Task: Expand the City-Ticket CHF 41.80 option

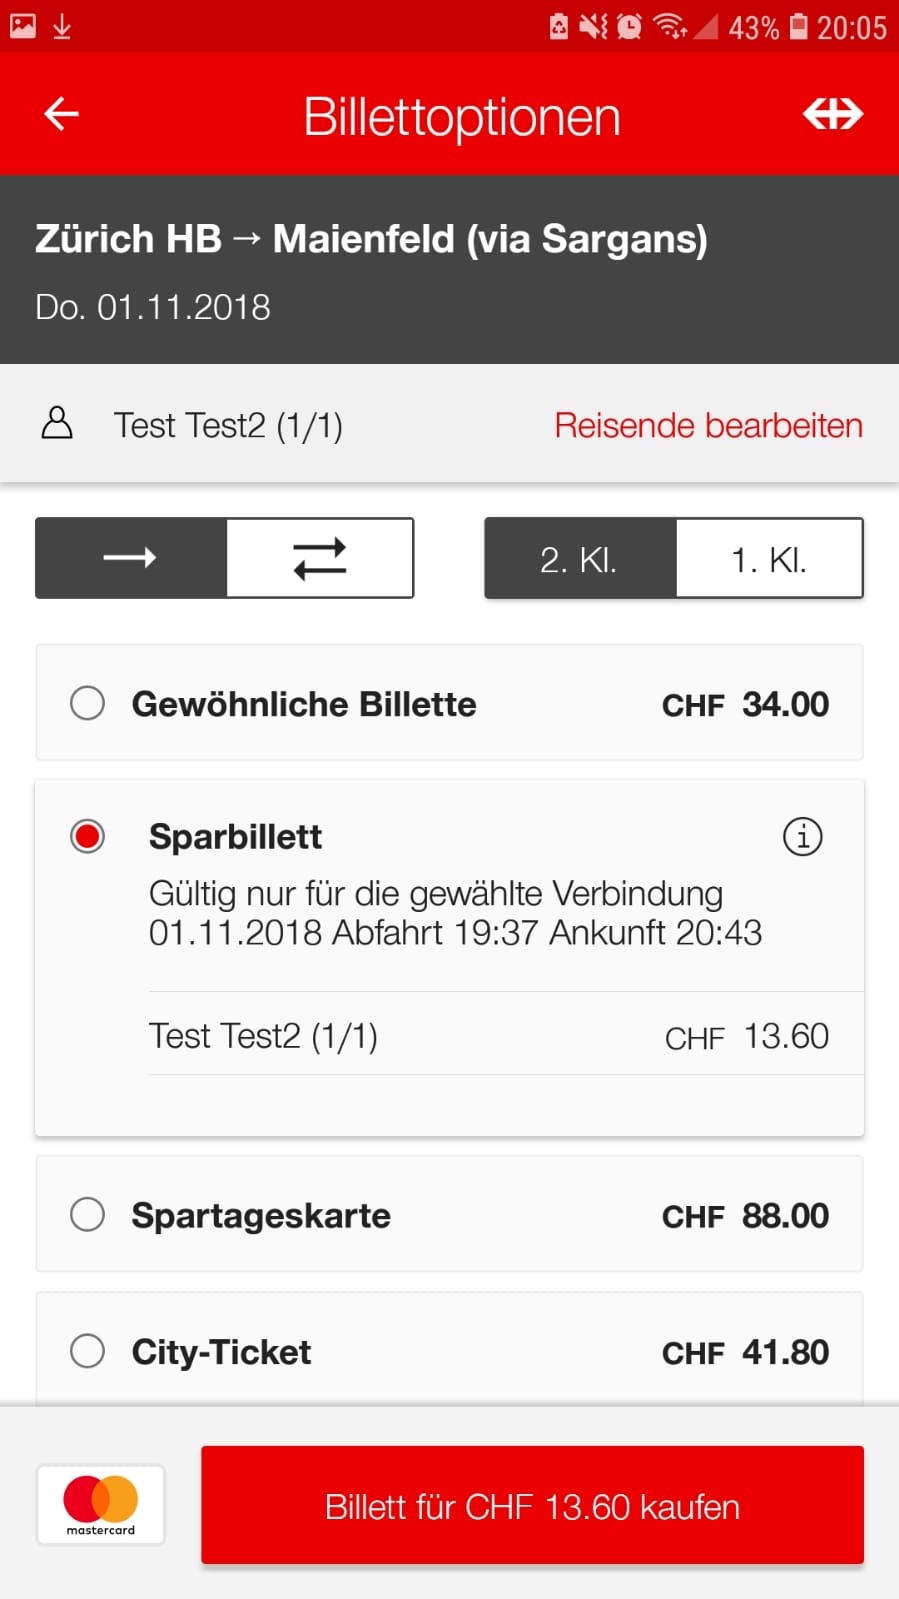Action: pos(449,1351)
